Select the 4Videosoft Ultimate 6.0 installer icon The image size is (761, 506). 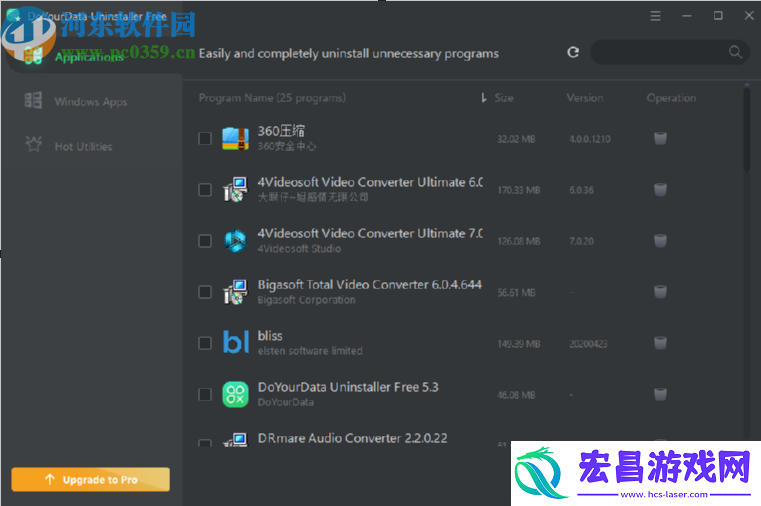tap(235, 190)
